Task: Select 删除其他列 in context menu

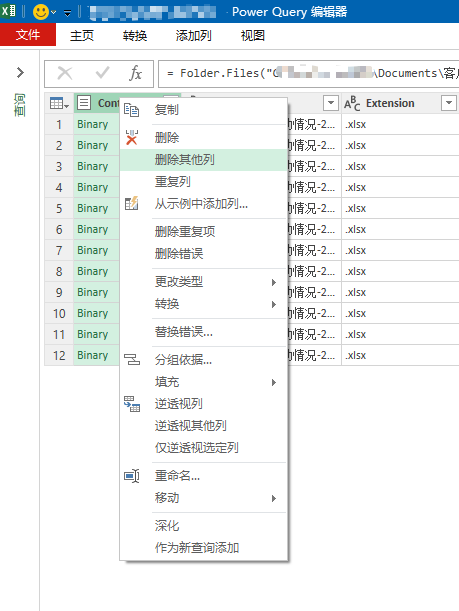Action: point(204,160)
